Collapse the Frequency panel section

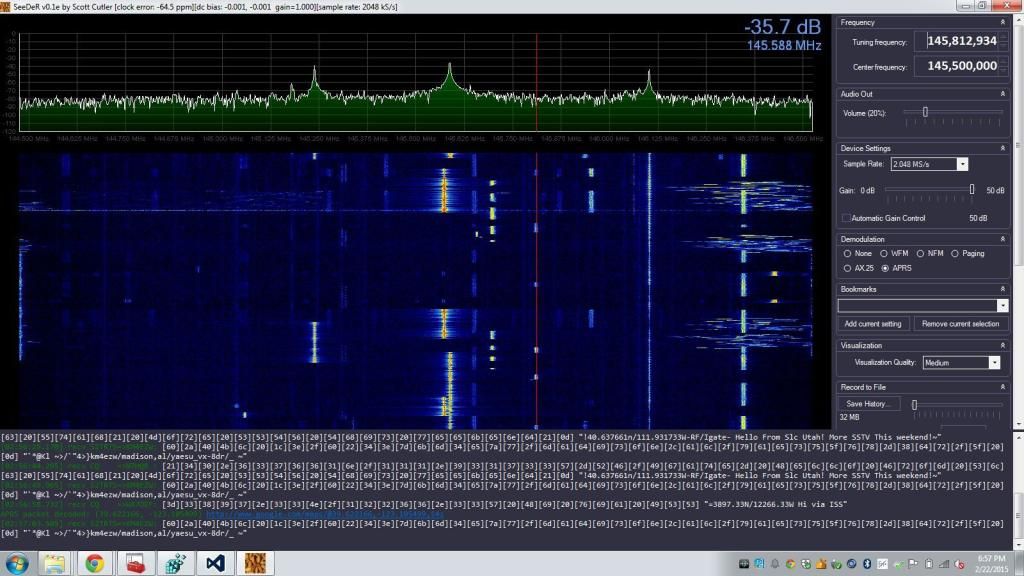coord(1002,22)
